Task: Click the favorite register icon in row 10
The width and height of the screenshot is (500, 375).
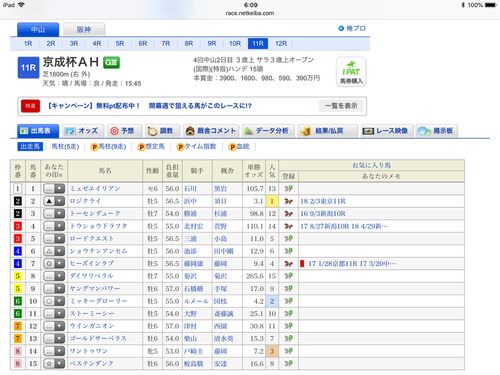Action: [x=288, y=301]
